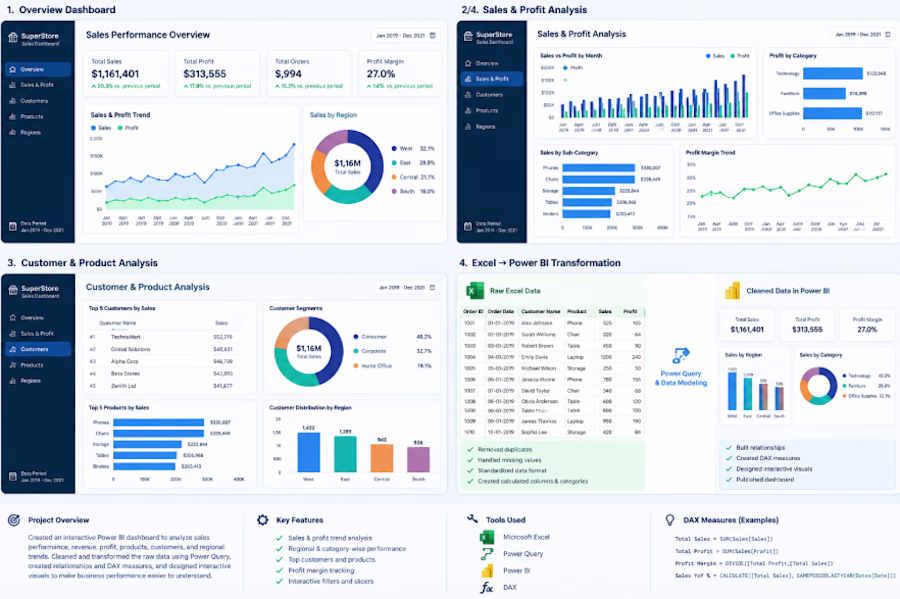Click the Total Profit $313,555 card in Overview
The image size is (900, 599).
point(218,73)
